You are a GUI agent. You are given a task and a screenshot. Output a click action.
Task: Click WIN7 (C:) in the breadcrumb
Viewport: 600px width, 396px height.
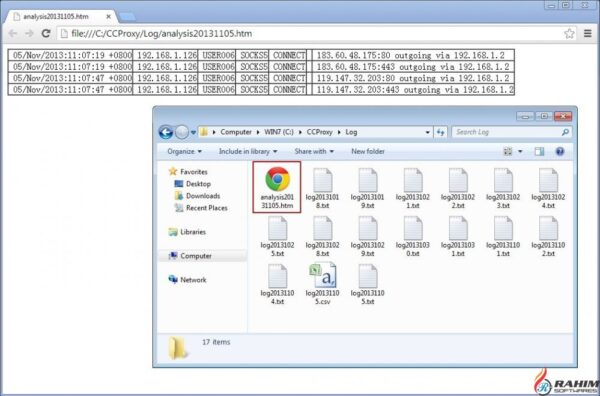coord(279,132)
